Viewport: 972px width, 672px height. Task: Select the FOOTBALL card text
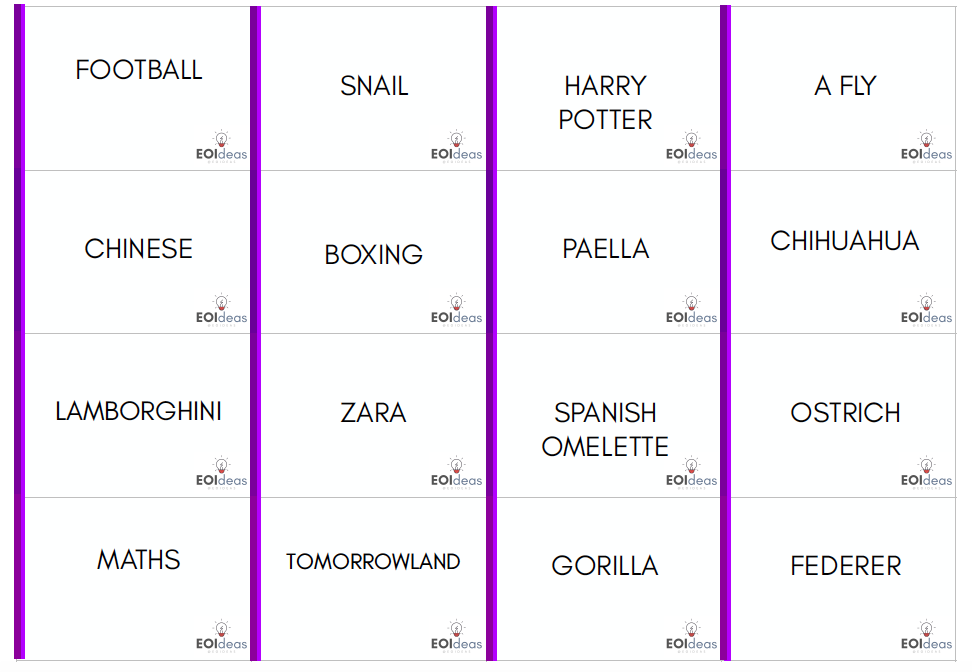click(139, 70)
